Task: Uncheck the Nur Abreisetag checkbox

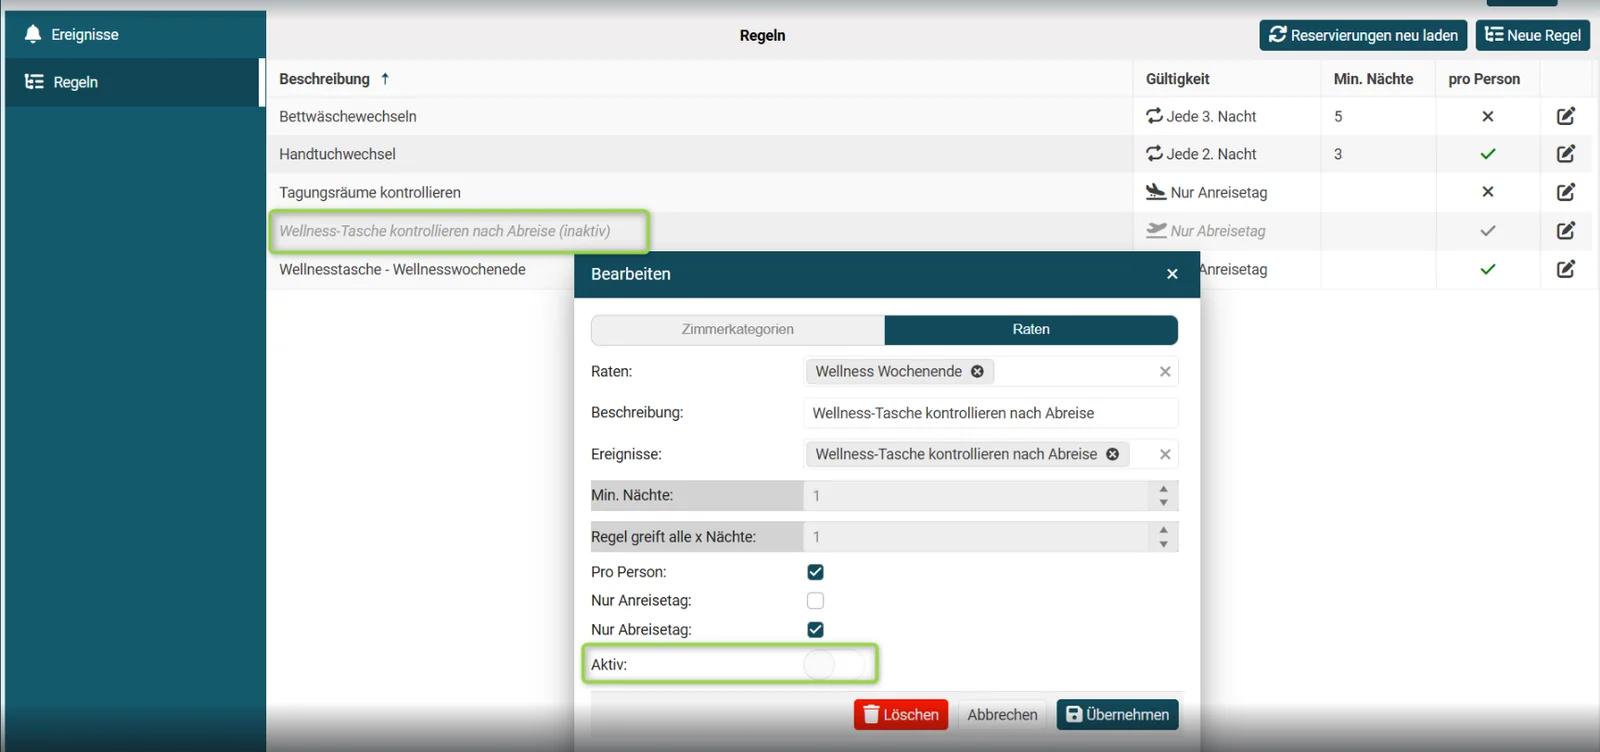Action: pyautogui.click(x=816, y=630)
